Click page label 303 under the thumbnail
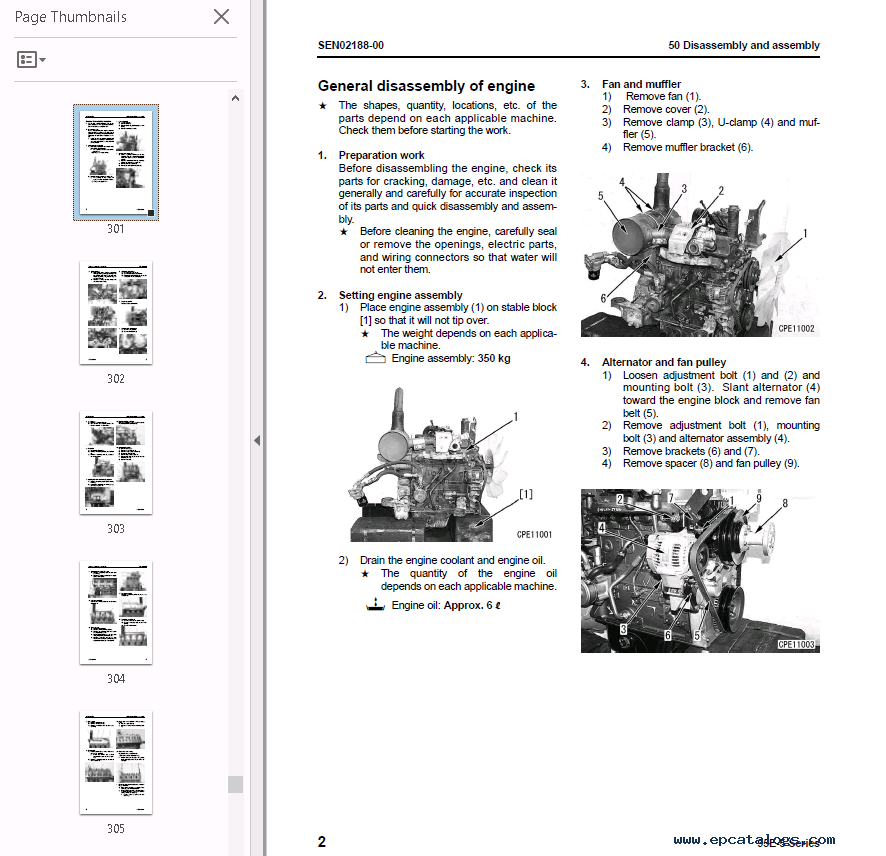This screenshot has height=856, width=886. (x=116, y=529)
